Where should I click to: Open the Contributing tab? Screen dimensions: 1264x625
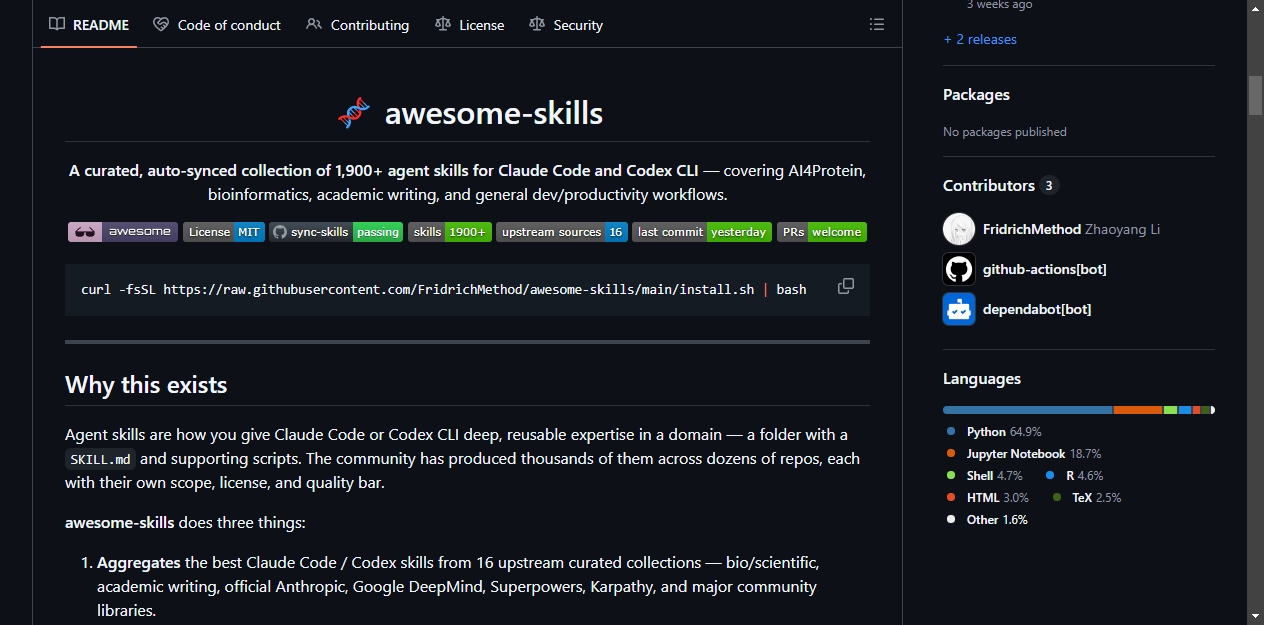(357, 24)
